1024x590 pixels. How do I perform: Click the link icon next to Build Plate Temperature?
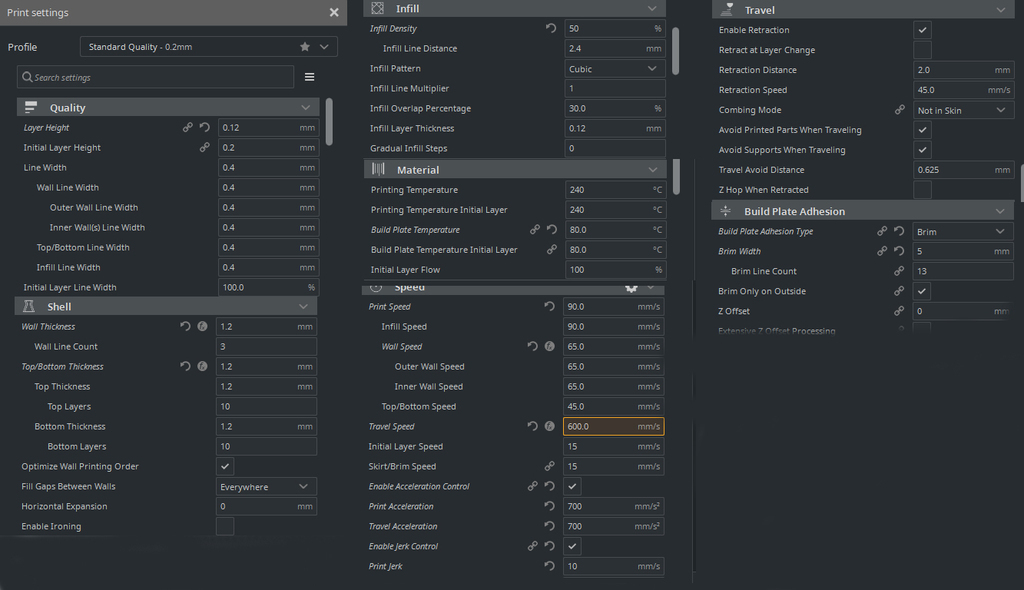[535, 229]
